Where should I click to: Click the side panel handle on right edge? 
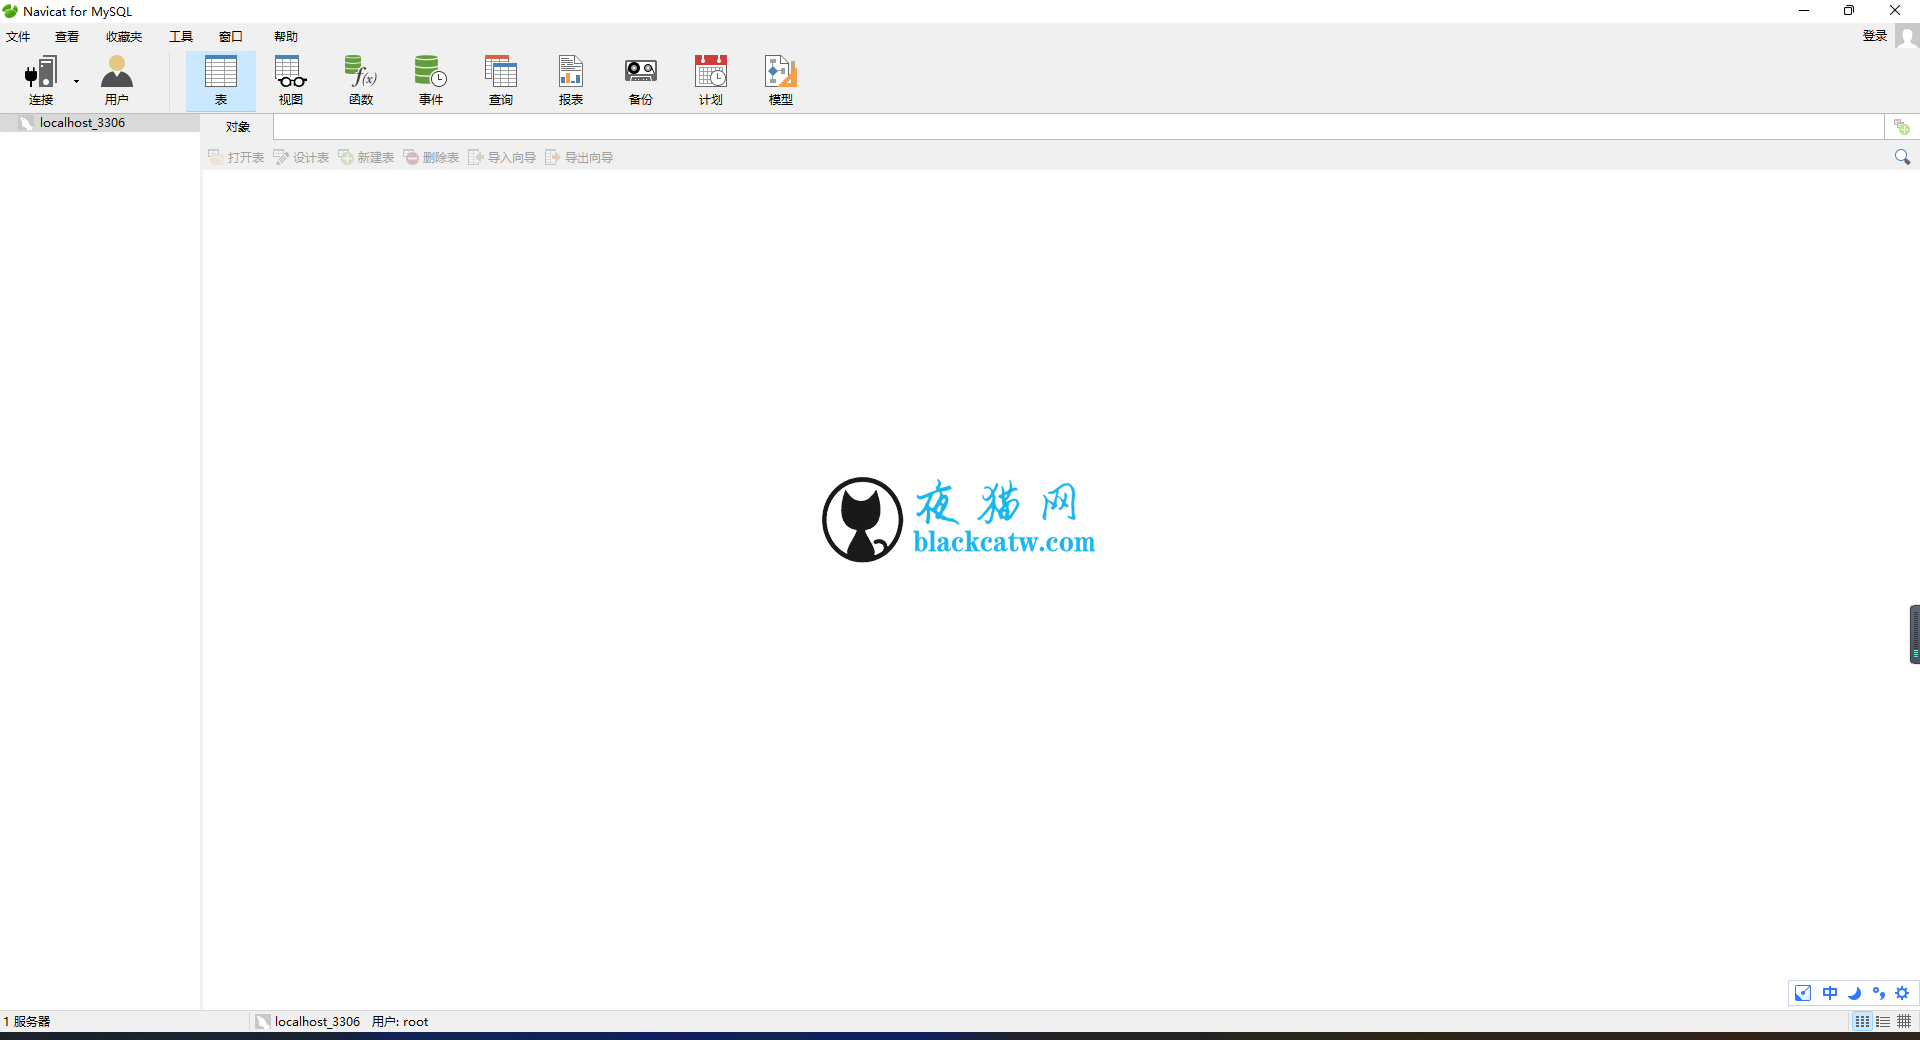pyautogui.click(x=1915, y=634)
